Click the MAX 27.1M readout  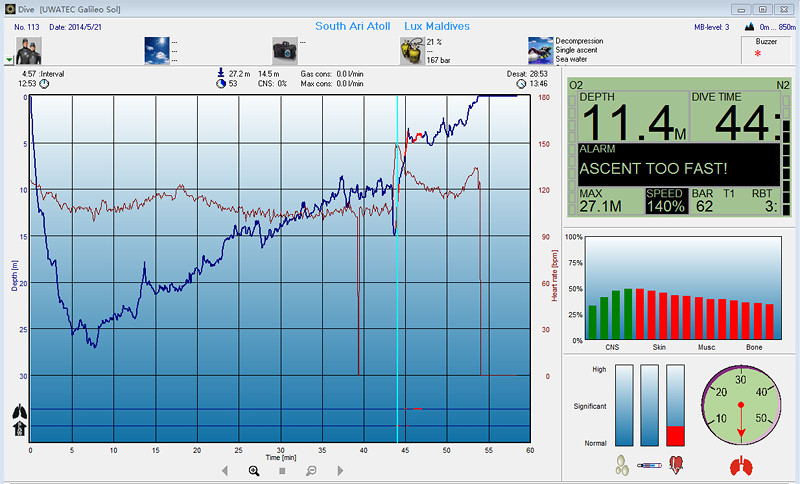pos(601,200)
